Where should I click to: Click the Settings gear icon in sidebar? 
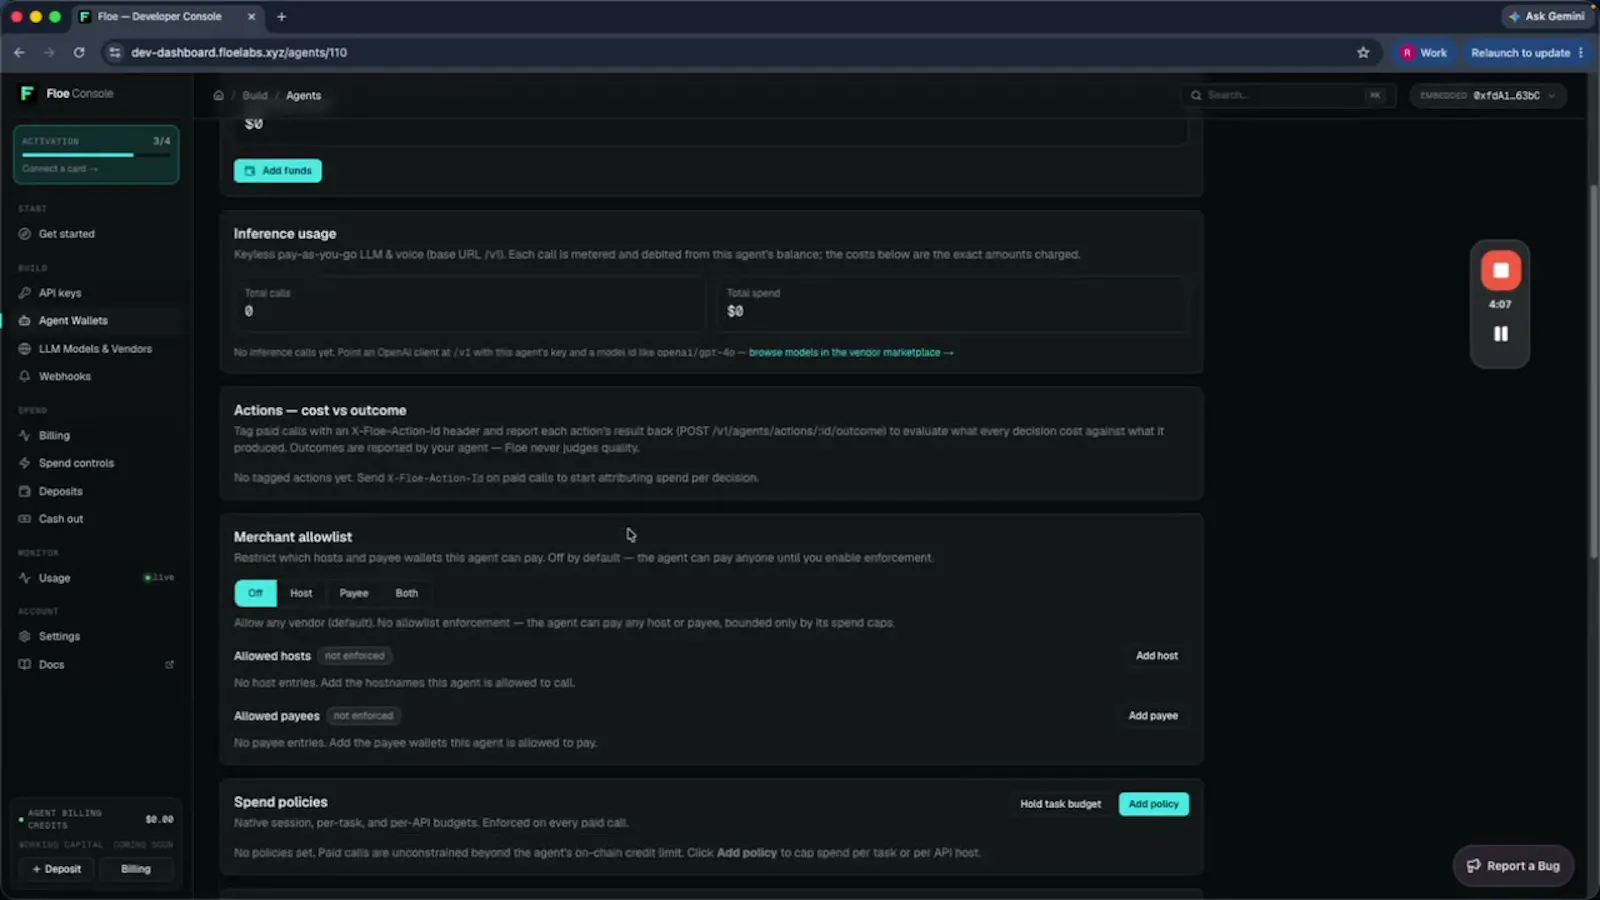(x=25, y=636)
